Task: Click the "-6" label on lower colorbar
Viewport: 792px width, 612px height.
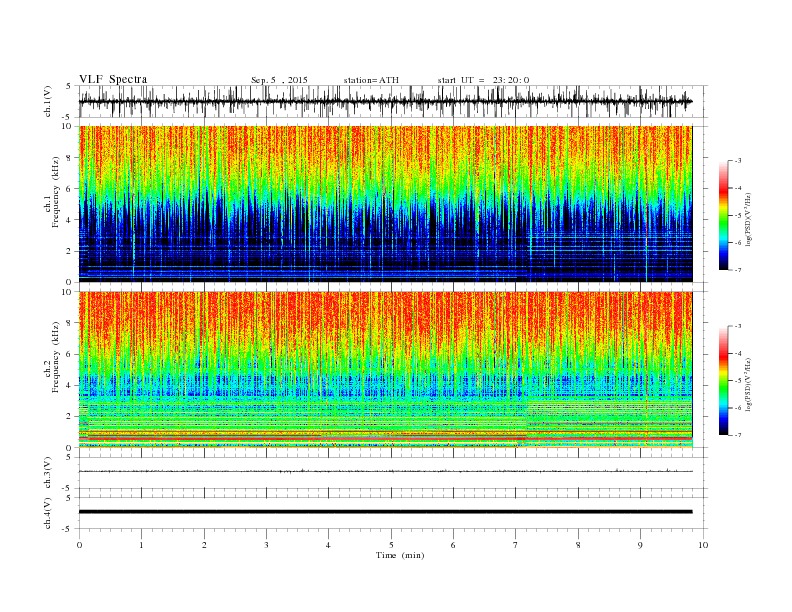Action: click(738, 408)
